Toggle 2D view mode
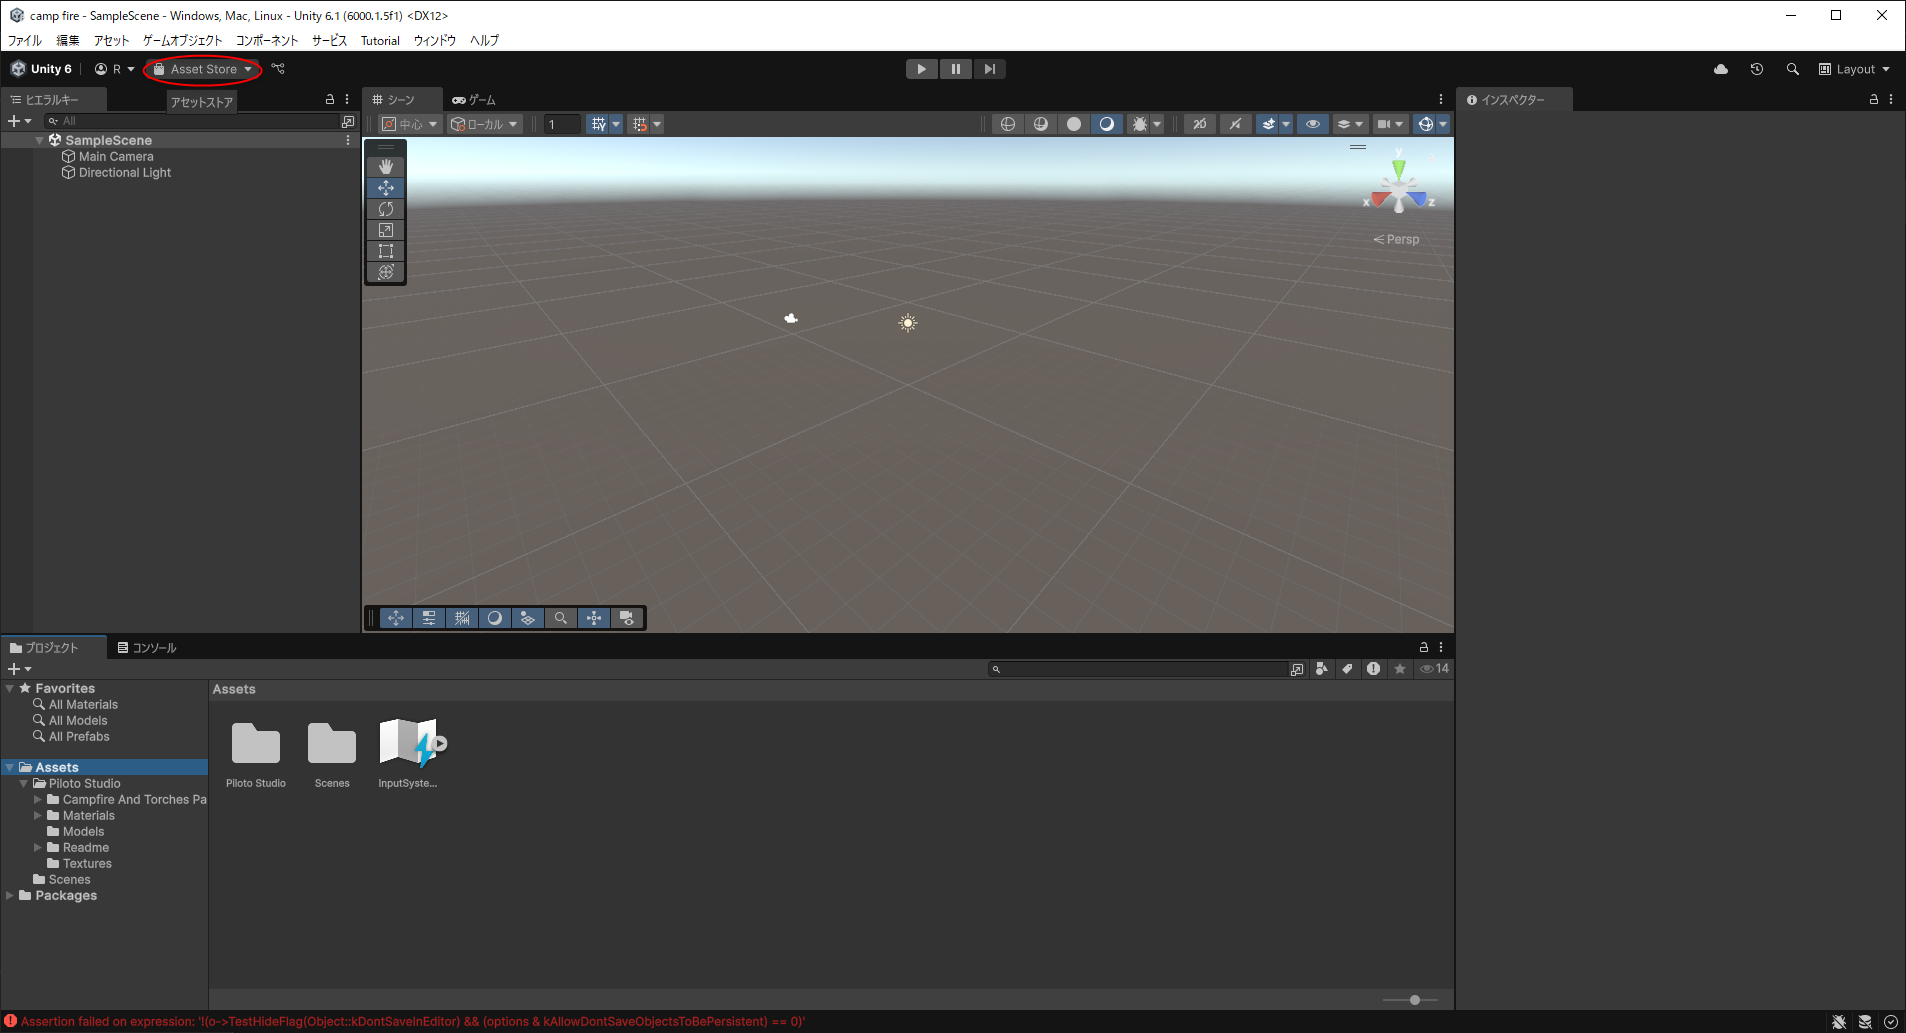Viewport: 1906px width, 1033px height. coord(1200,124)
